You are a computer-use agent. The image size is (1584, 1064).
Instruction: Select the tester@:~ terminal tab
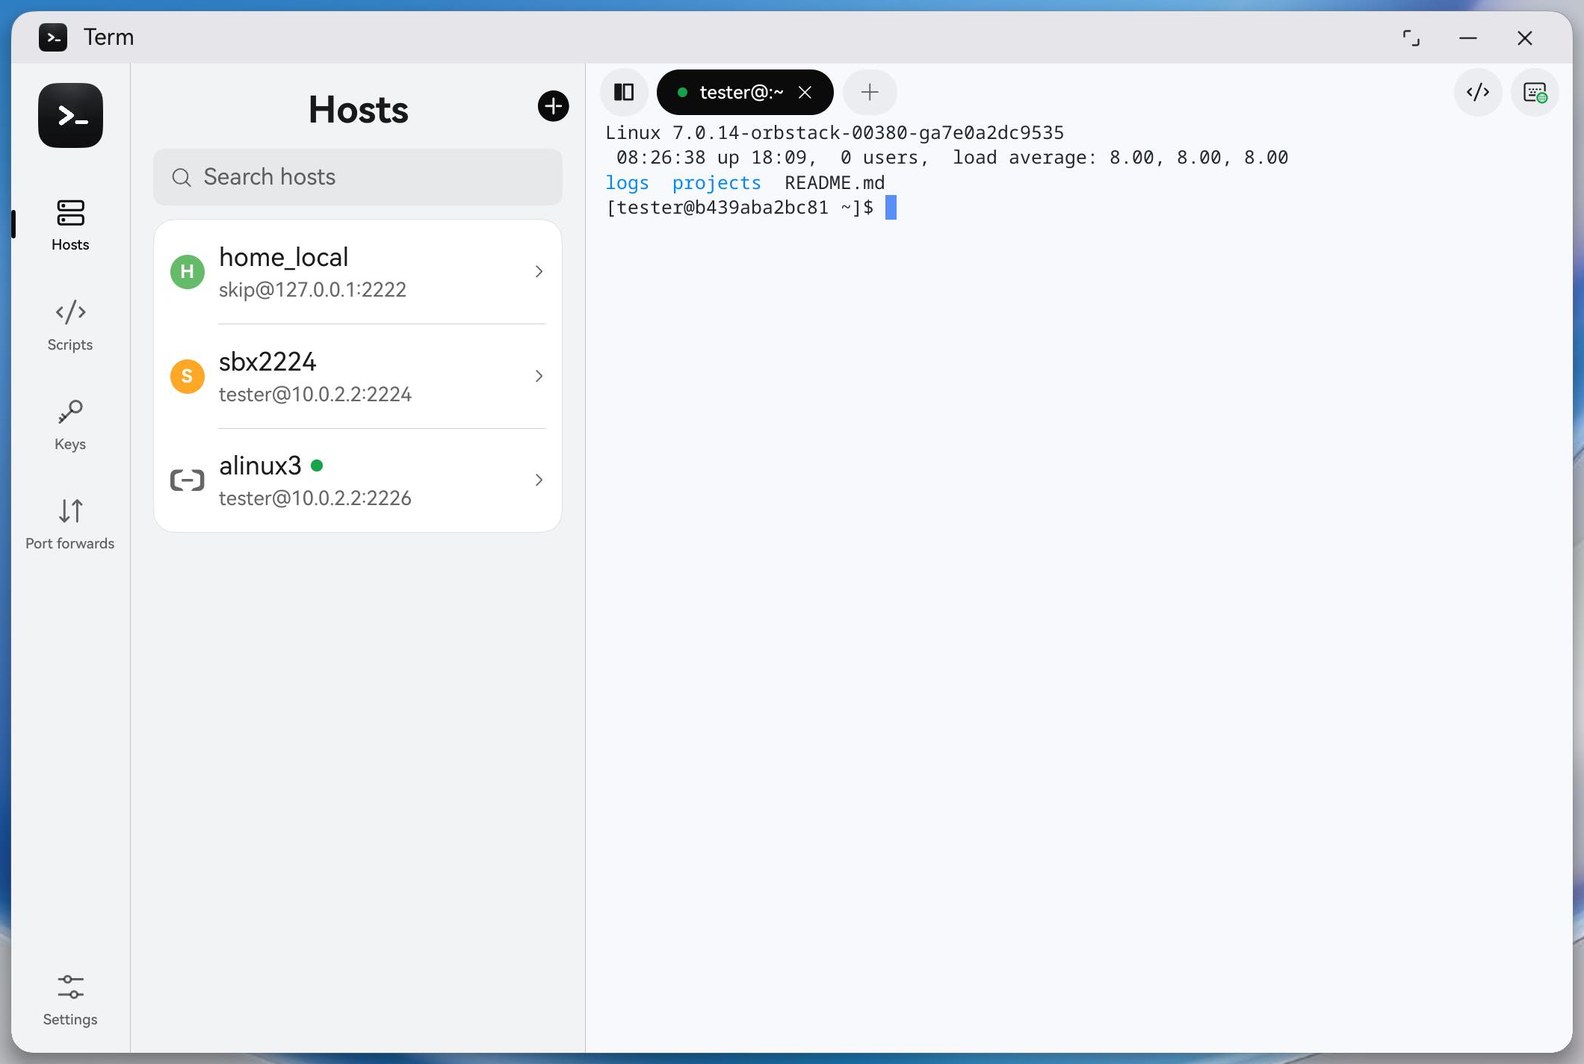click(x=745, y=92)
